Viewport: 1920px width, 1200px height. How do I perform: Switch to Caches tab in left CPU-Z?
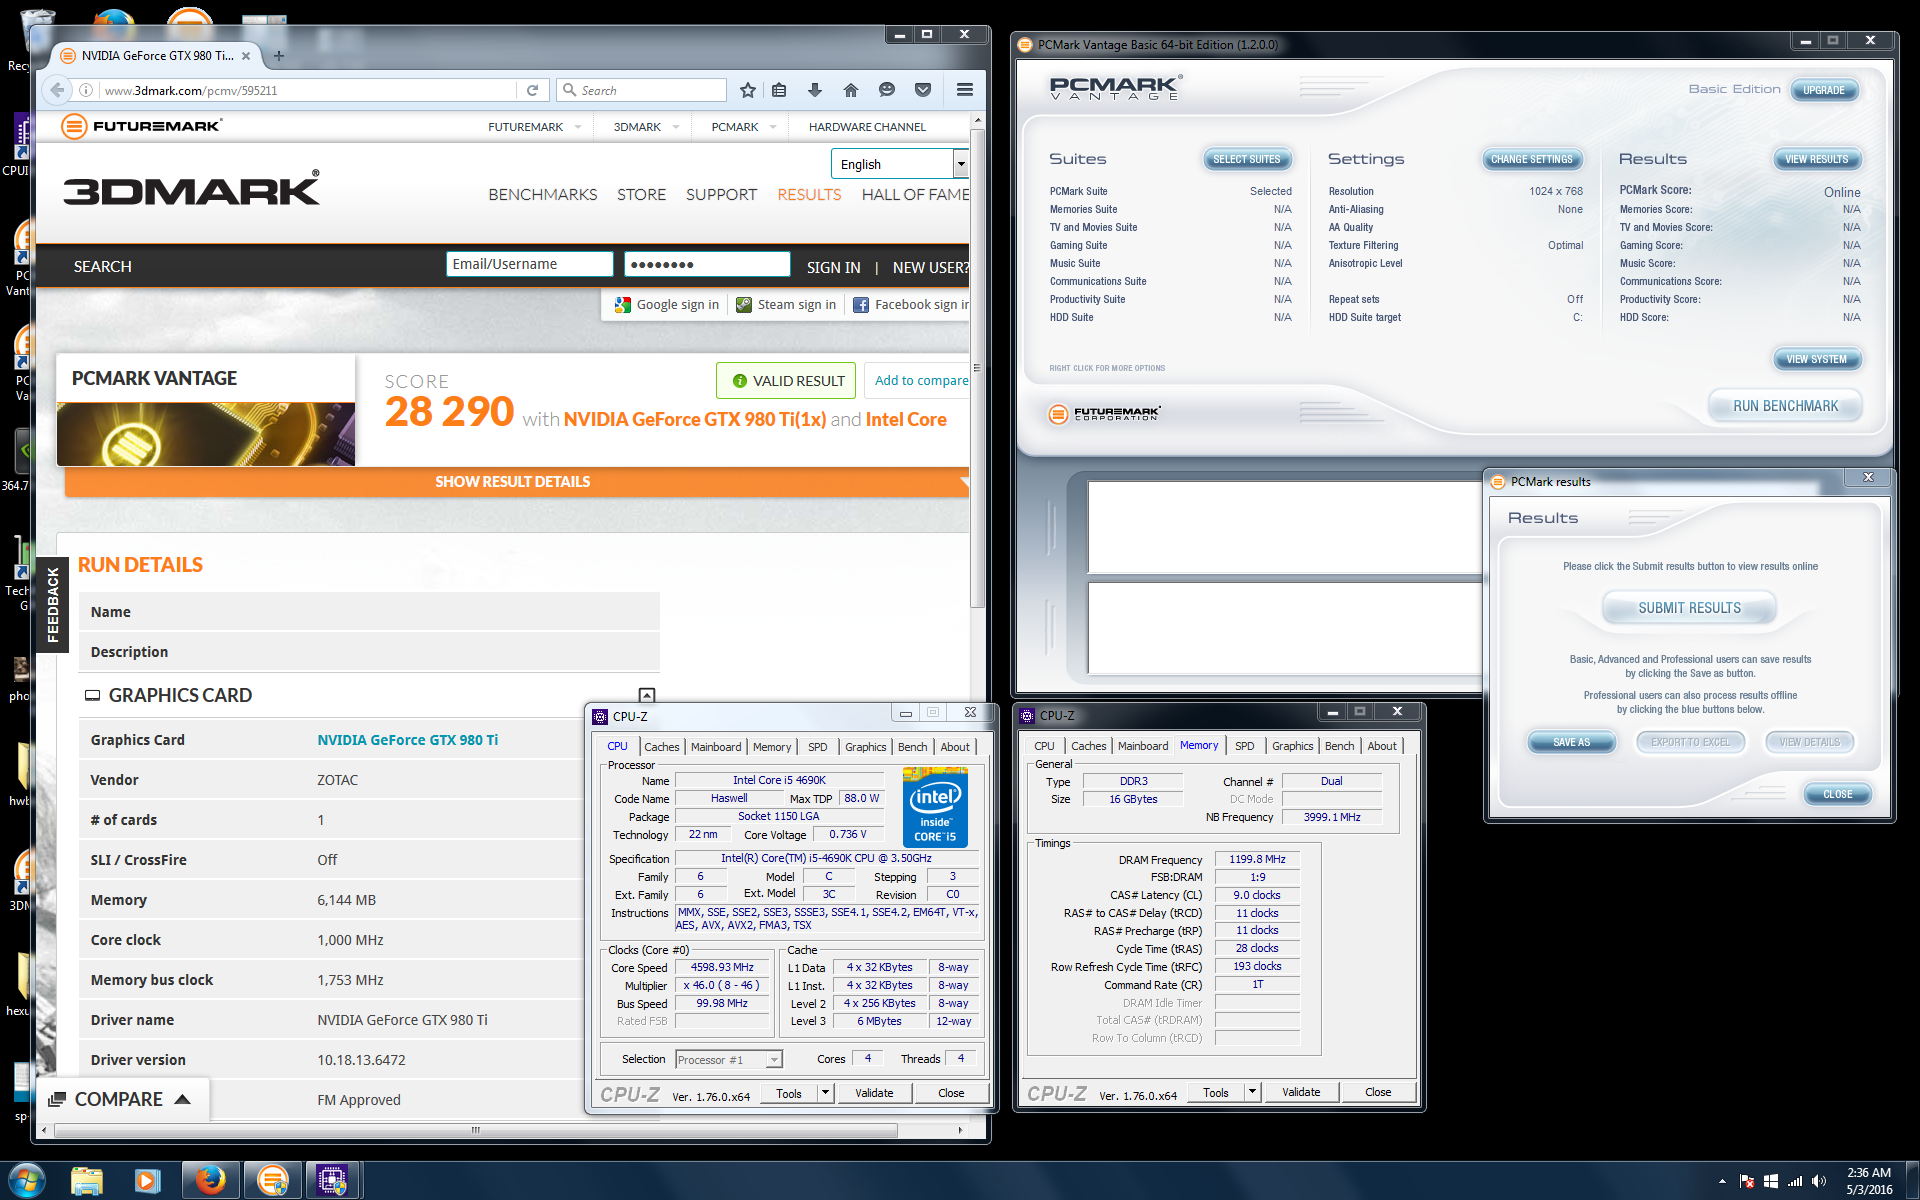[661, 747]
